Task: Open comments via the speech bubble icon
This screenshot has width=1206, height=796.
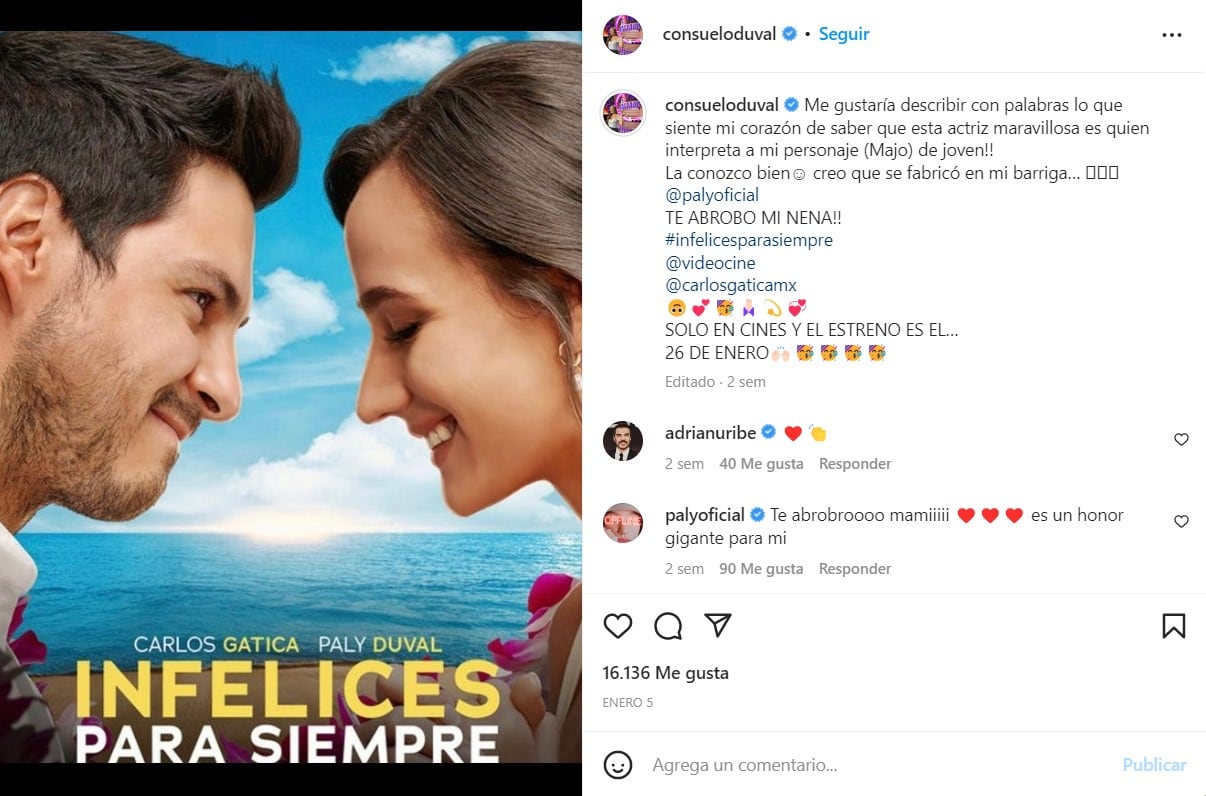Action: pyautogui.click(x=668, y=626)
